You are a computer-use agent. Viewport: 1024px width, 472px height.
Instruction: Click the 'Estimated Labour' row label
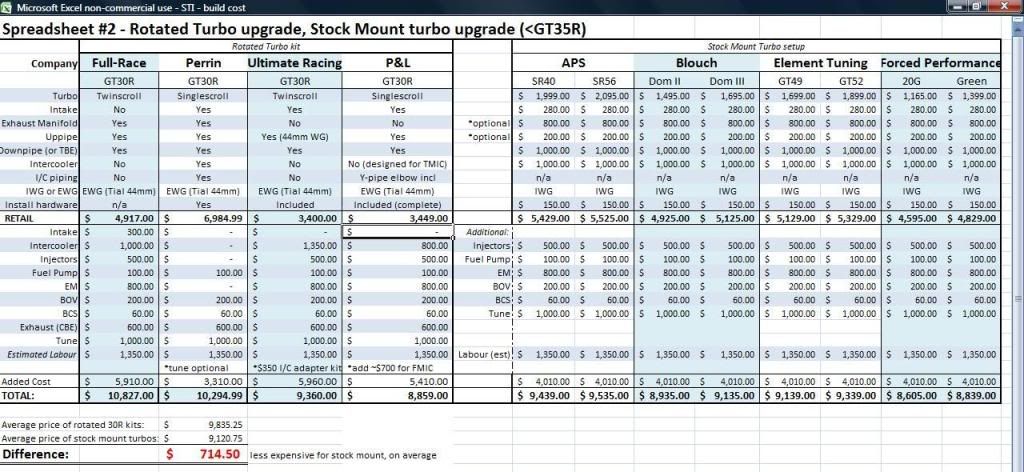(42, 354)
